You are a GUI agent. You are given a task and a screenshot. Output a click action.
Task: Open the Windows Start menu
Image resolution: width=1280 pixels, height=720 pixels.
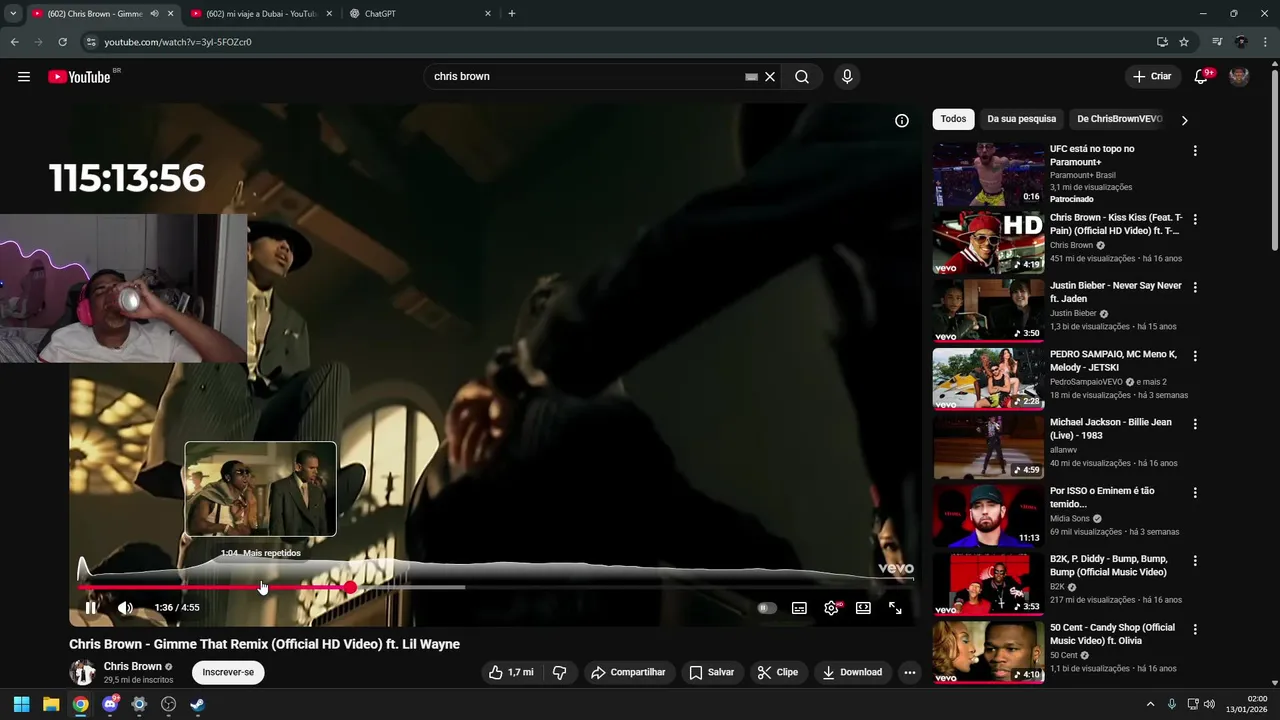[x=21, y=704]
